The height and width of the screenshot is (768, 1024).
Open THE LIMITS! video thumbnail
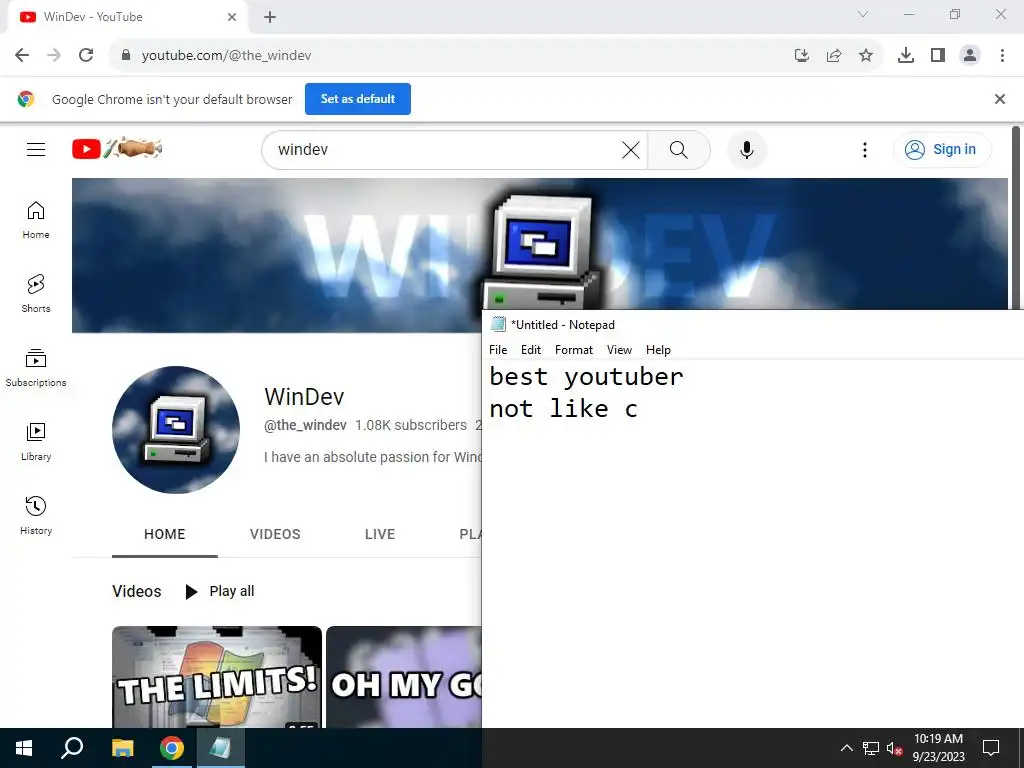(217, 677)
